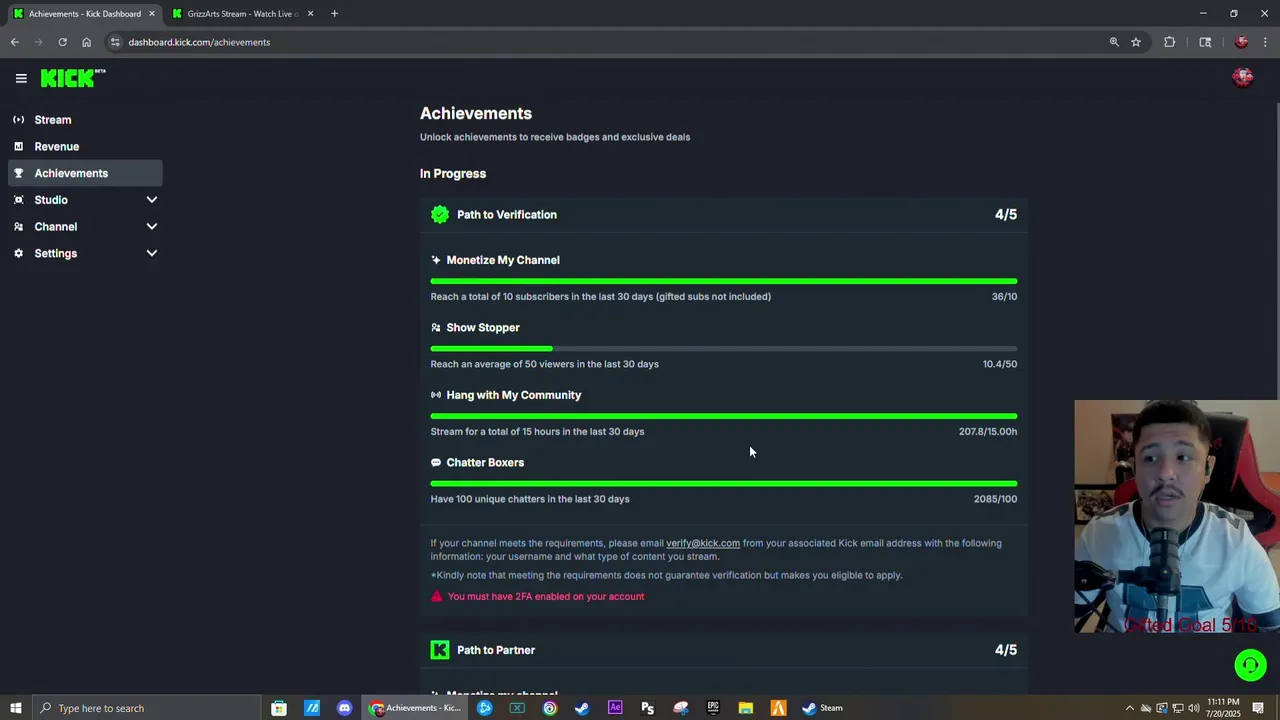Switch to the Achievements - Kick Dashboard tab
The image size is (1280, 720).
point(85,14)
